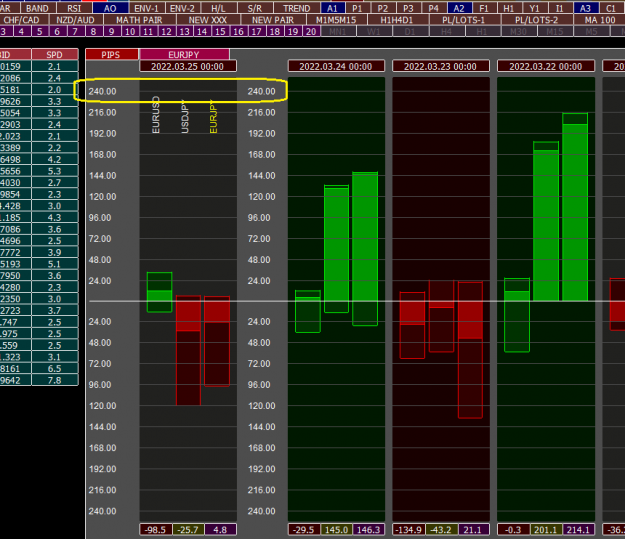Select the P2 button

coord(383,8)
